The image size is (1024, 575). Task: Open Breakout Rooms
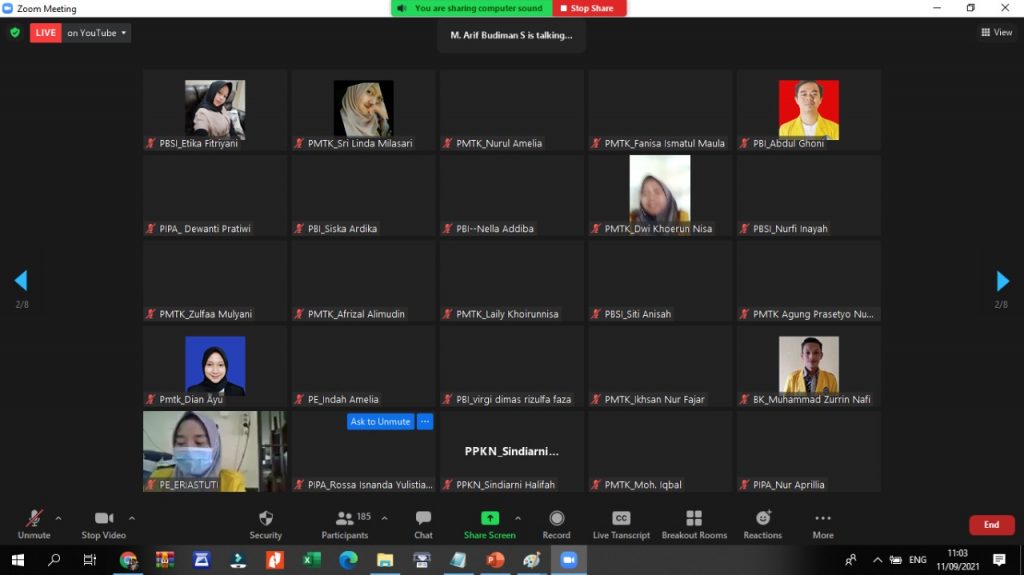coord(694,519)
